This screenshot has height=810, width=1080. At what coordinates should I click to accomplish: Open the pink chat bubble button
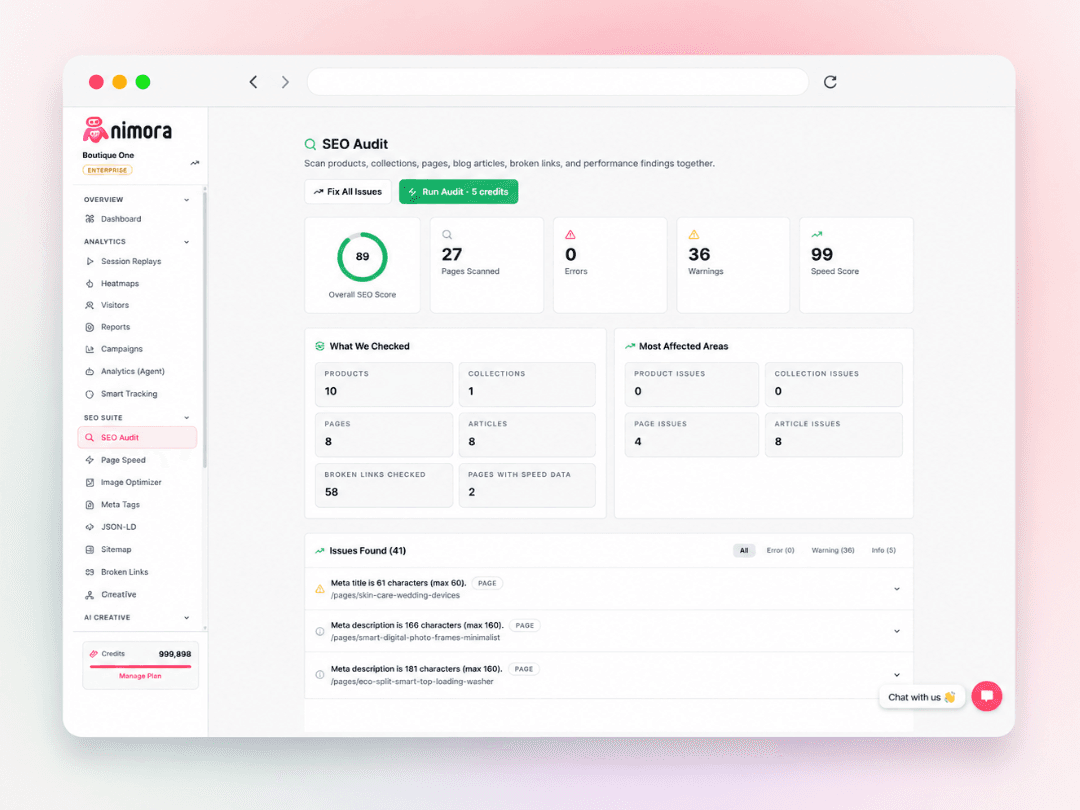click(986, 696)
